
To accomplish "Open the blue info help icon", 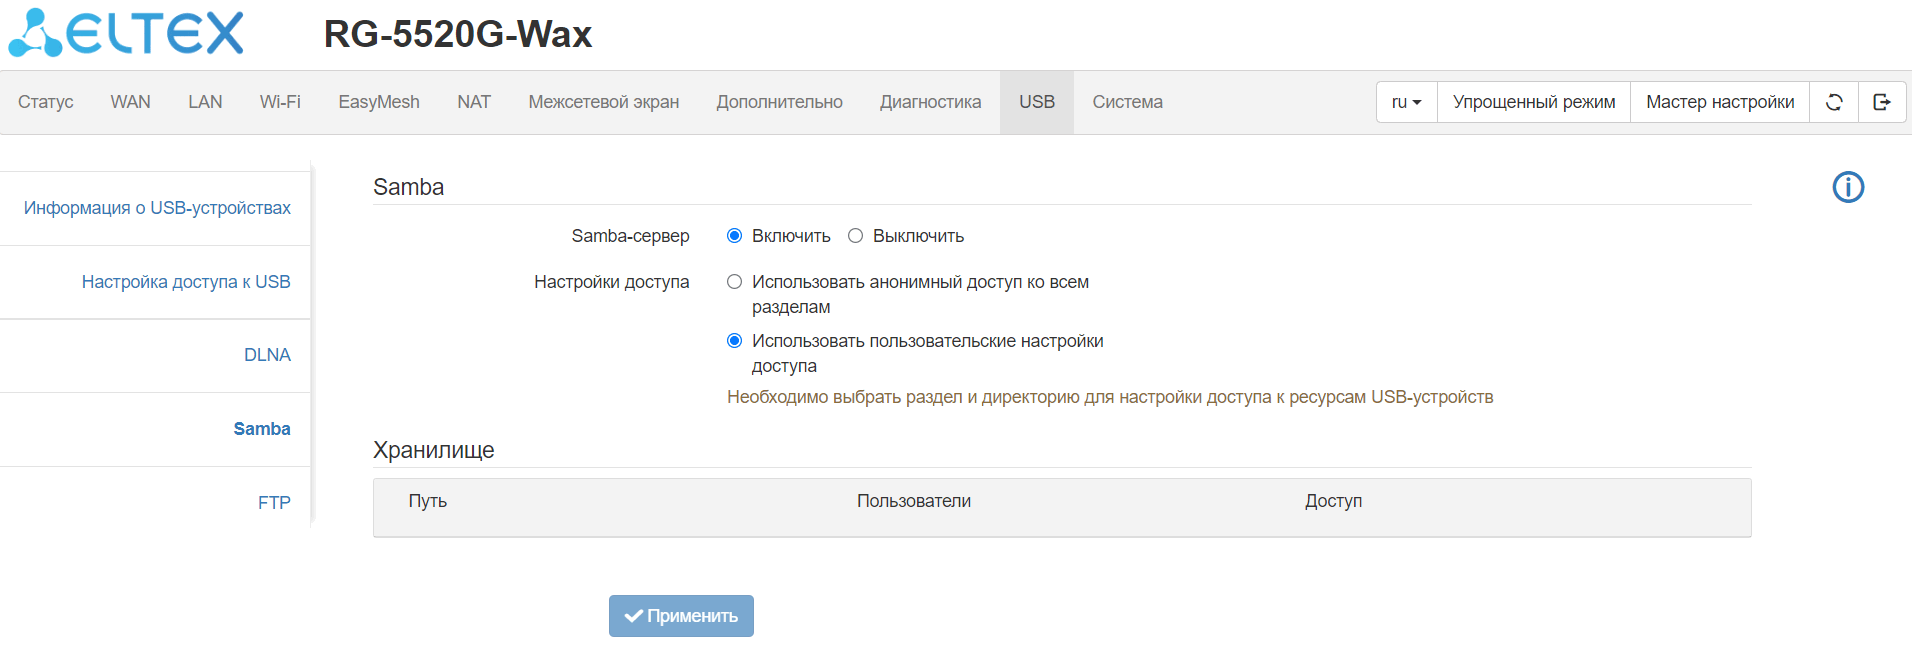I will 1848,187.
